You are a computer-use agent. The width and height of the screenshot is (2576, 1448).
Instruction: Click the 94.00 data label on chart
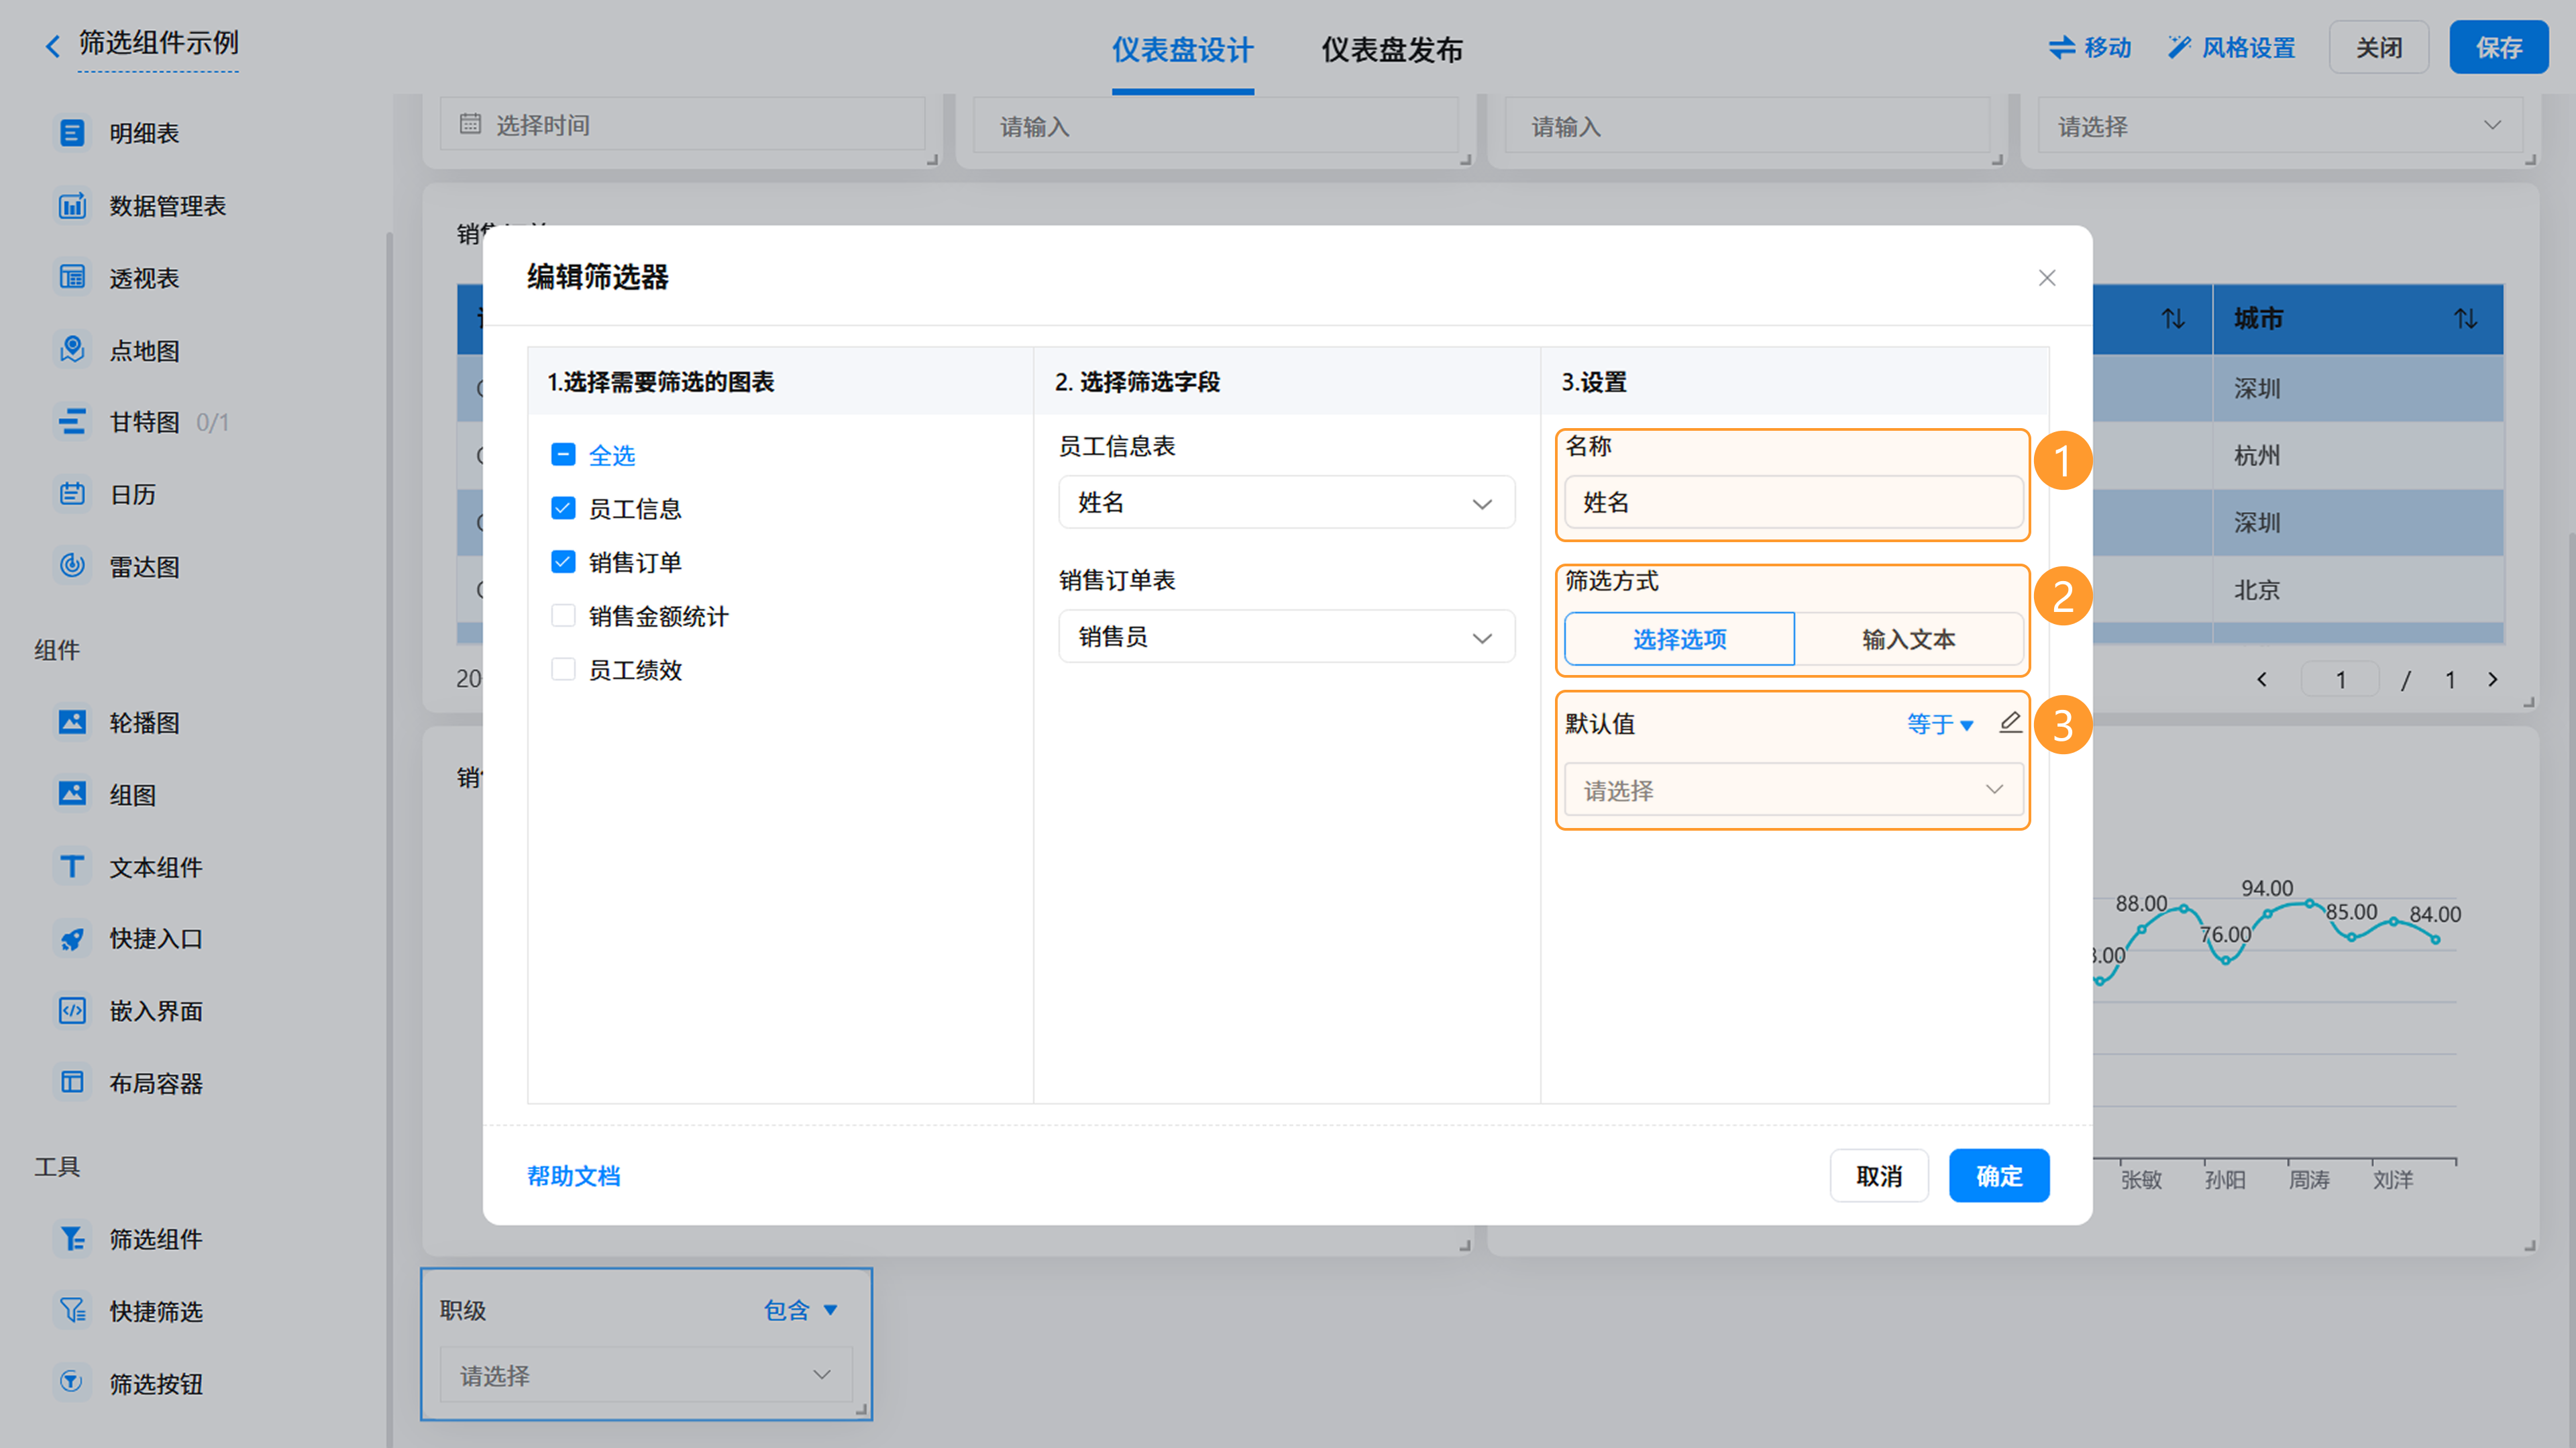tap(2266, 888)
